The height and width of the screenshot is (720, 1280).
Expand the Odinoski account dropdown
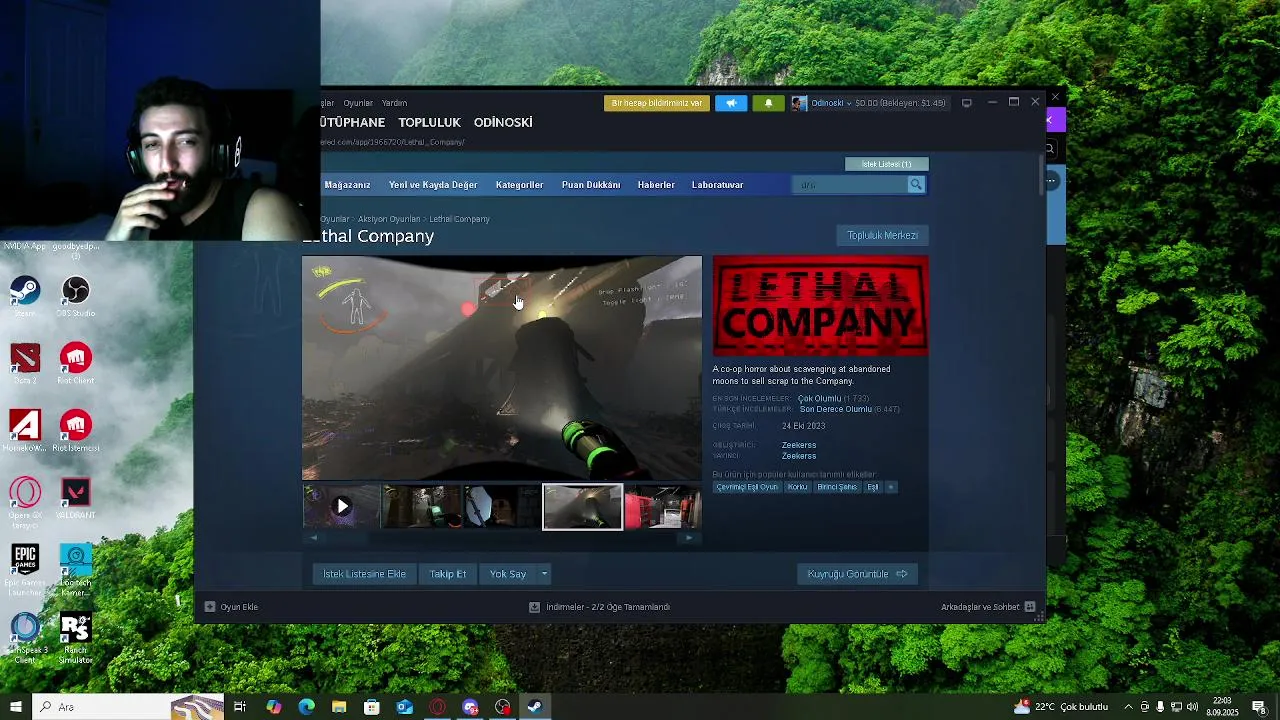849,103
